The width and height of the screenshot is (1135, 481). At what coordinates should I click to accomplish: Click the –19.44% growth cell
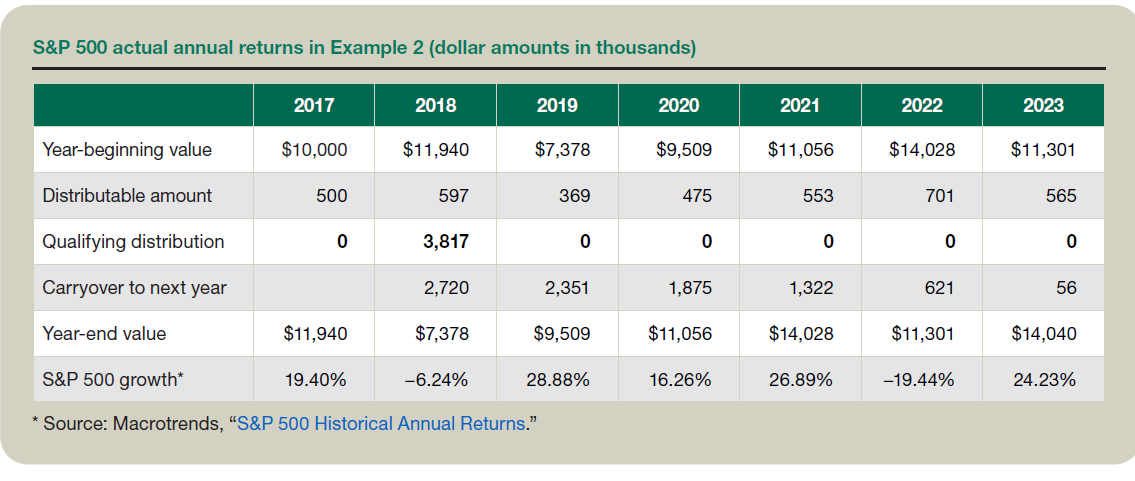coord(921,380)
